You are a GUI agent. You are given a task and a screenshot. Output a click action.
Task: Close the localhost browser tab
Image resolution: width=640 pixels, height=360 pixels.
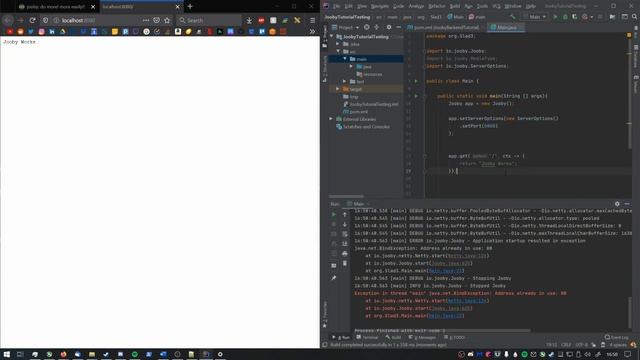click(x=178, y=7)
